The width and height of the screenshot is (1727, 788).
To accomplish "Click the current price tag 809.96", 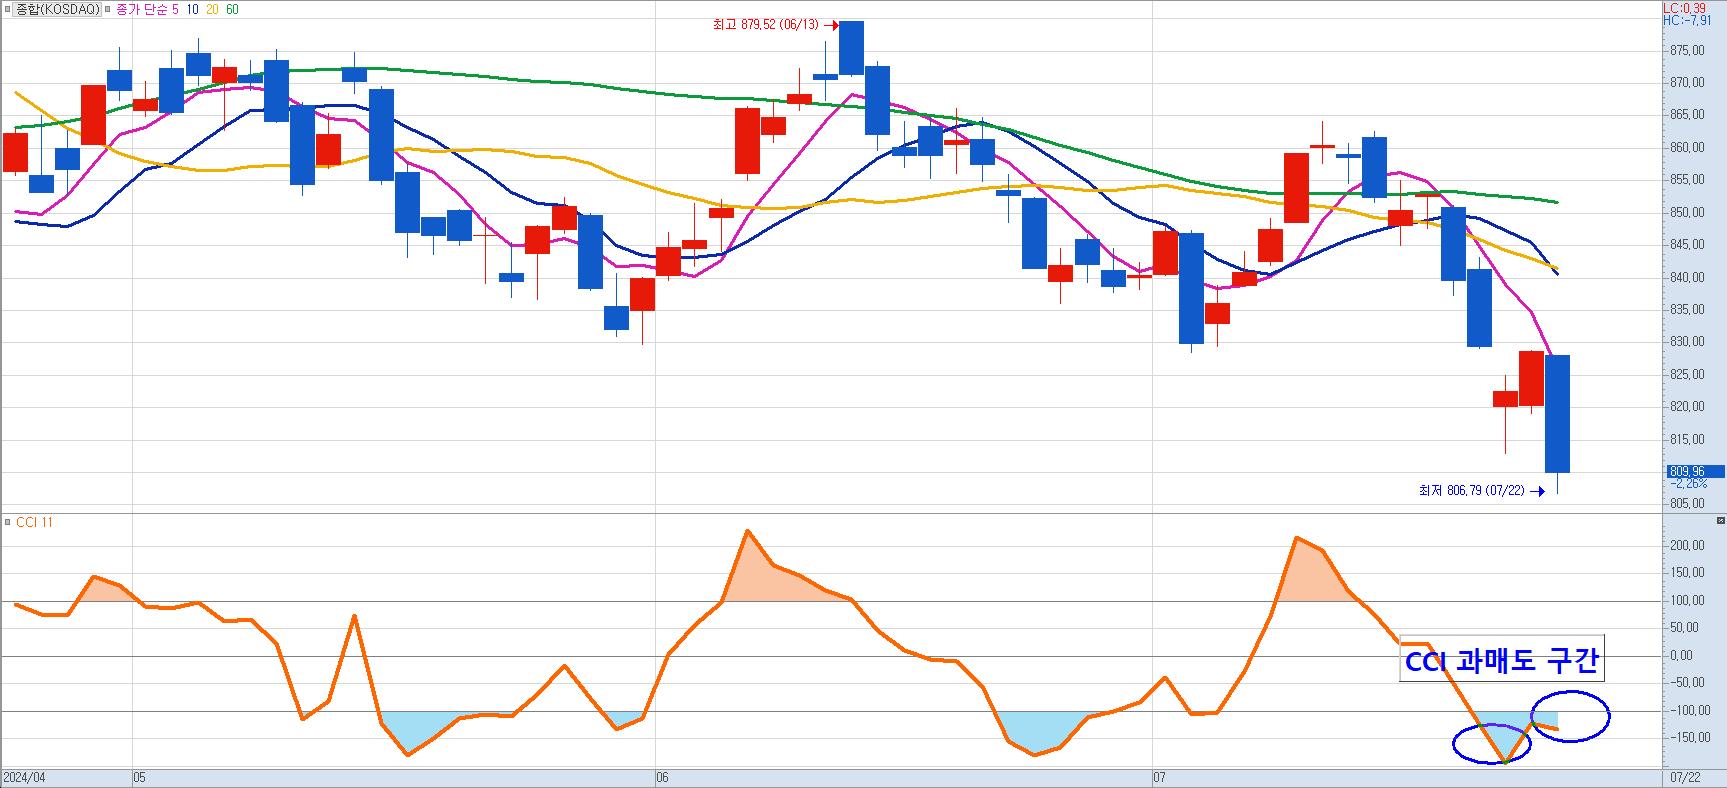I will point(1694,471).
